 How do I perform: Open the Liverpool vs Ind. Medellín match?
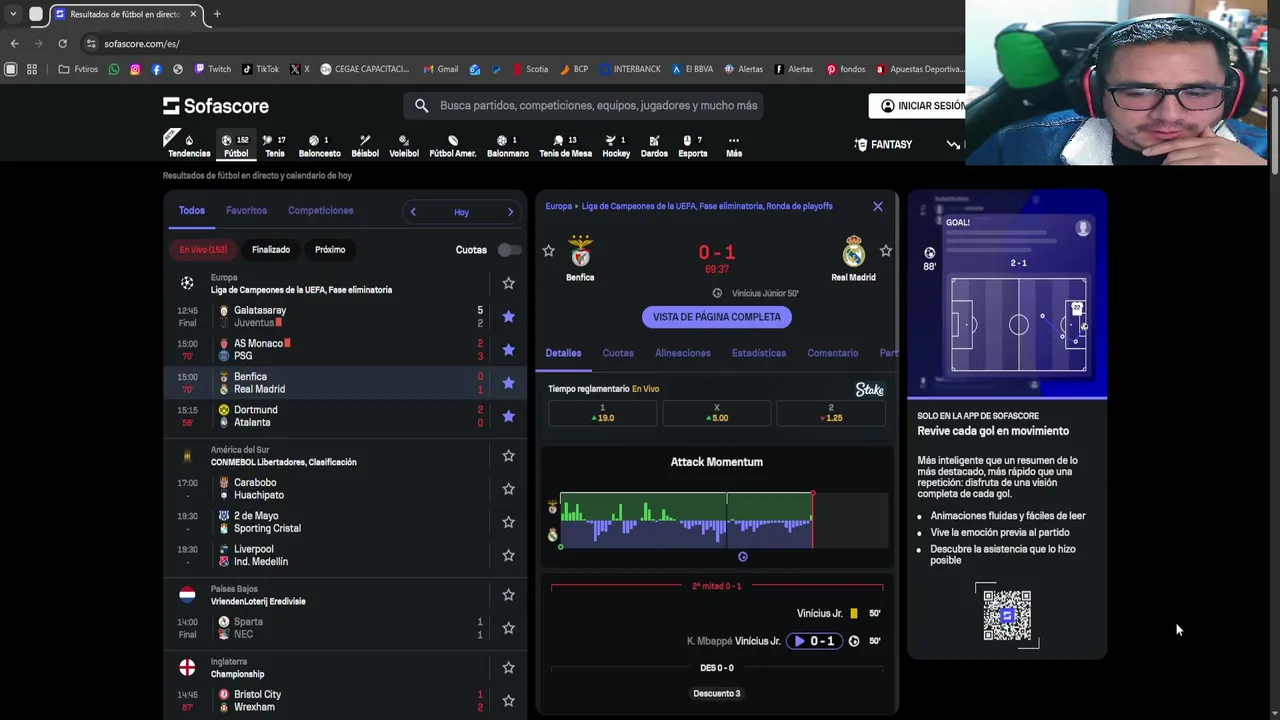coord(345,555)
